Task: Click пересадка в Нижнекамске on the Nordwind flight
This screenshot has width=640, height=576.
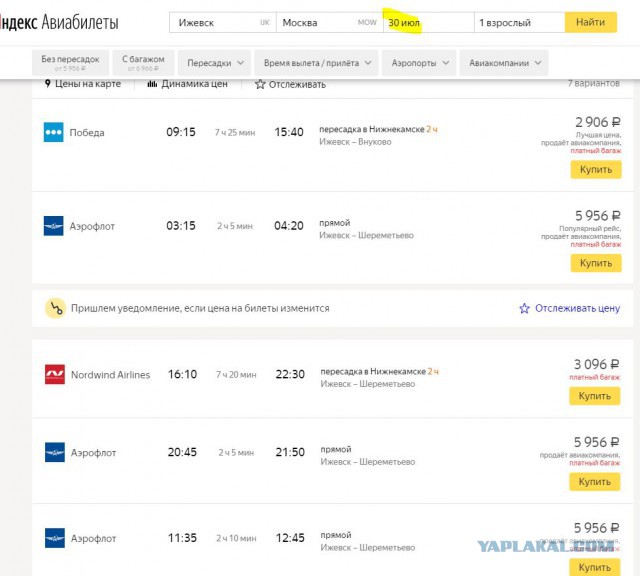Action: tap(373, 371)
